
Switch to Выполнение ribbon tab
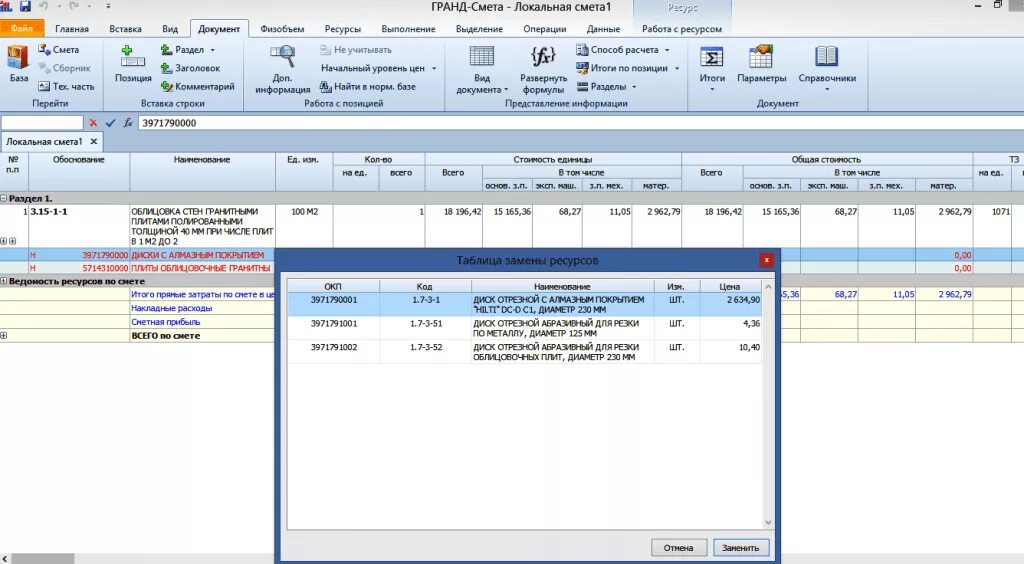(x=408, y=29)
